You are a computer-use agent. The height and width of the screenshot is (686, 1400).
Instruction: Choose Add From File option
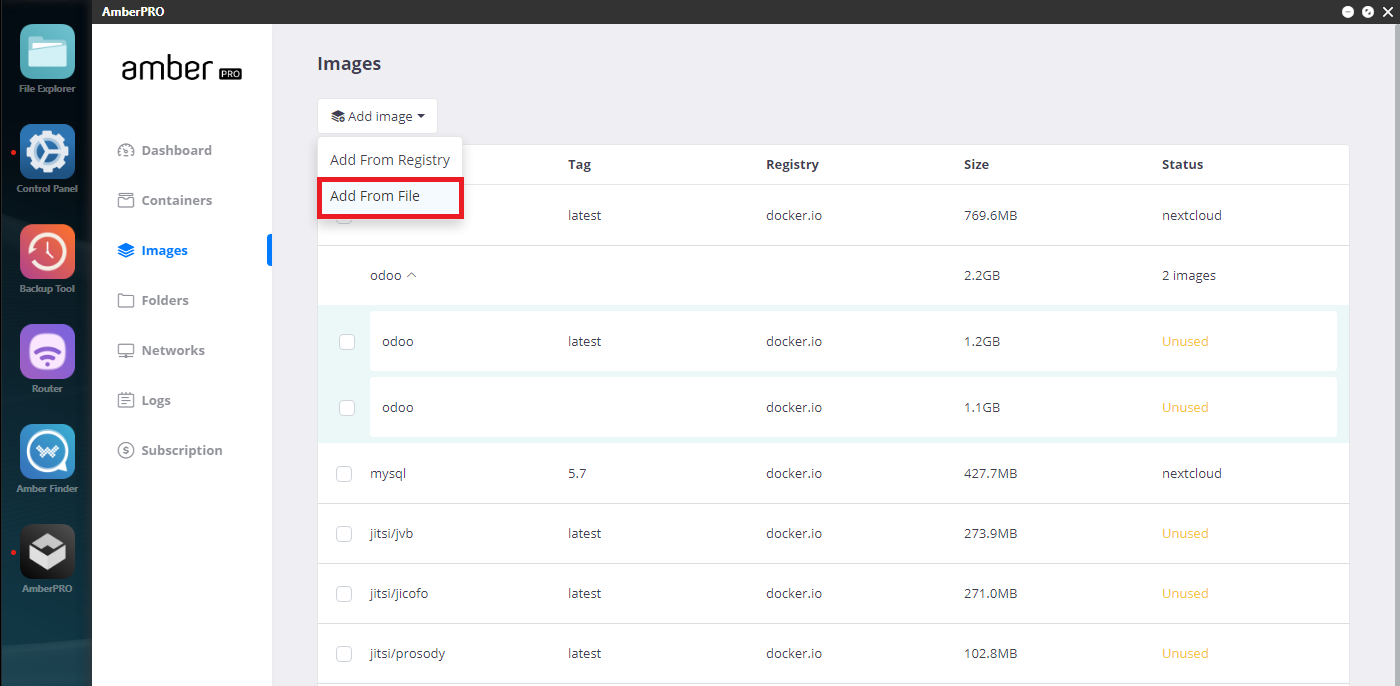[x=390, y=197]
